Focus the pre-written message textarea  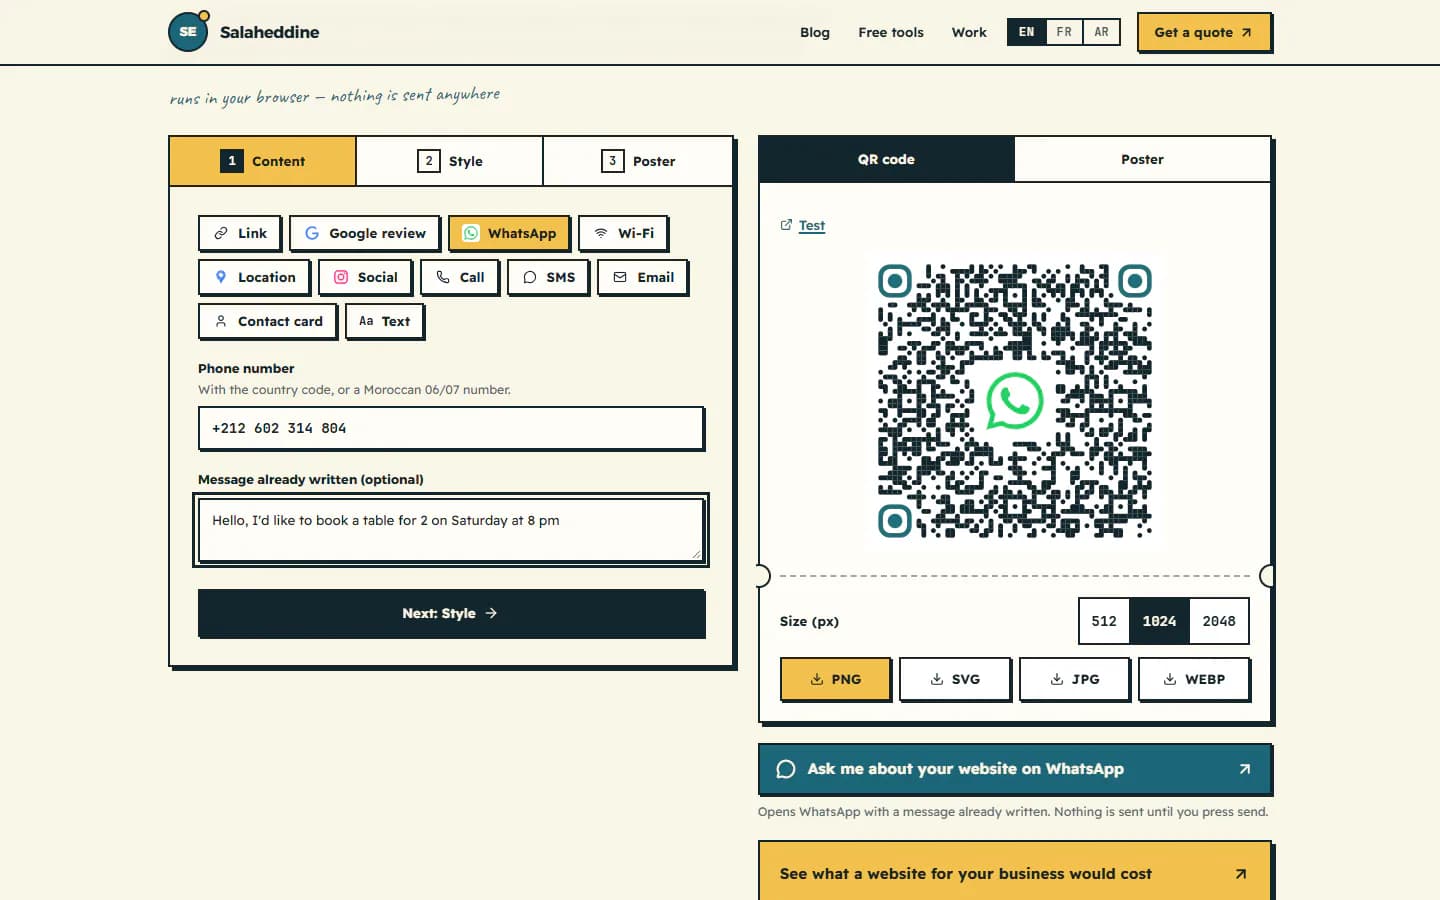click(451, 530)
